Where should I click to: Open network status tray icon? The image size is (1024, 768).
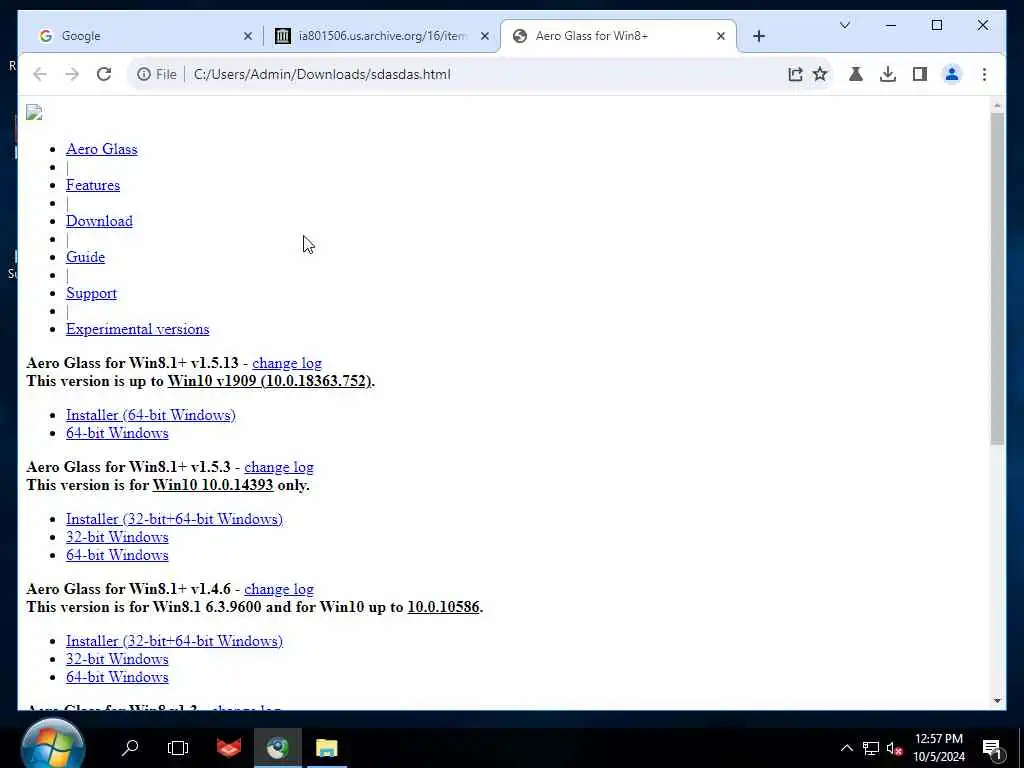[x=871, y=748]
